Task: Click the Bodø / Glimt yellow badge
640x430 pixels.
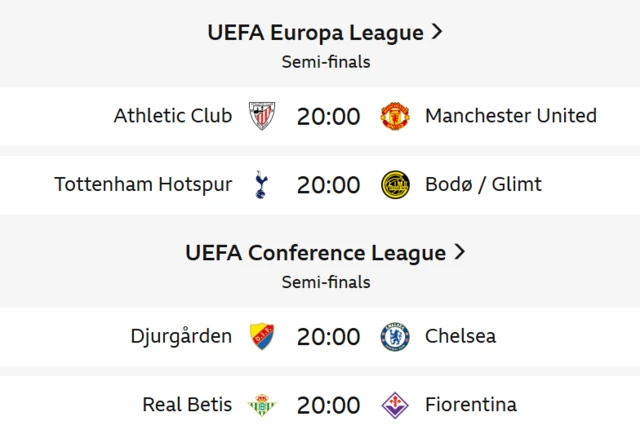Action: coord(395,185)
